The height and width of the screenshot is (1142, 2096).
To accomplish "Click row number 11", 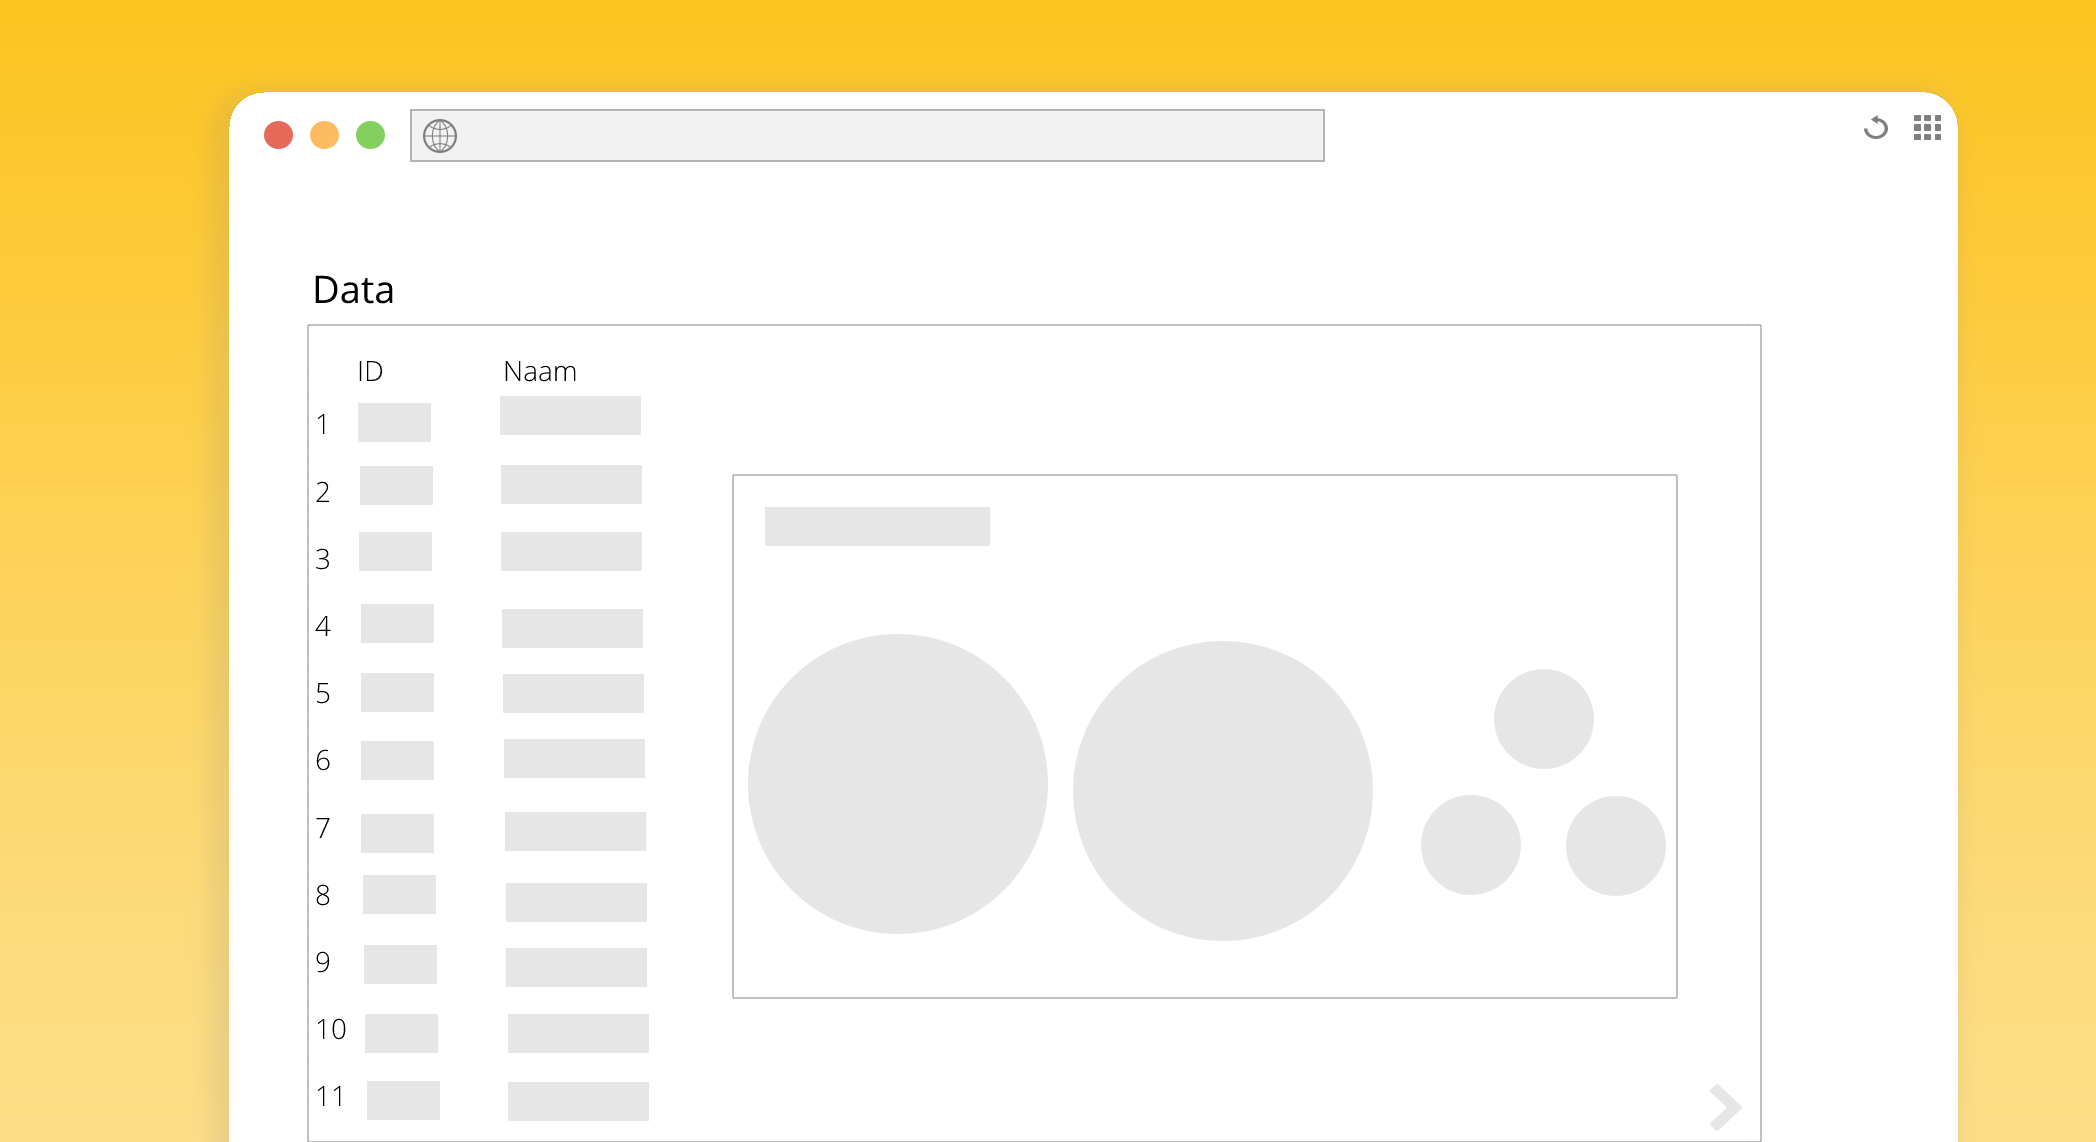I will point(330,1097).
